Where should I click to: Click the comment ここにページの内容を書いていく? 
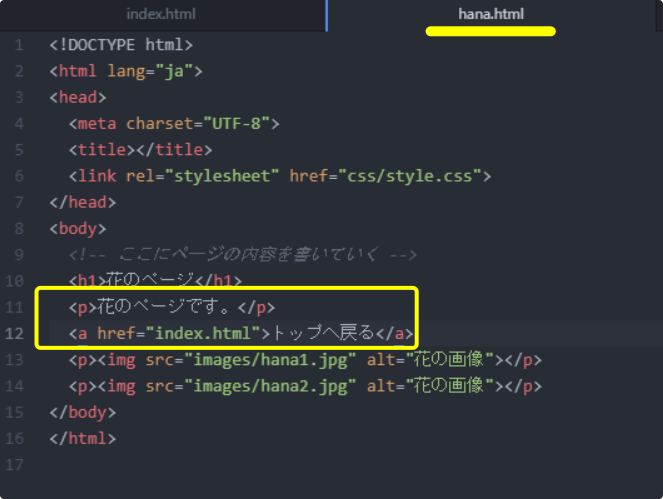tap(243, 255)
